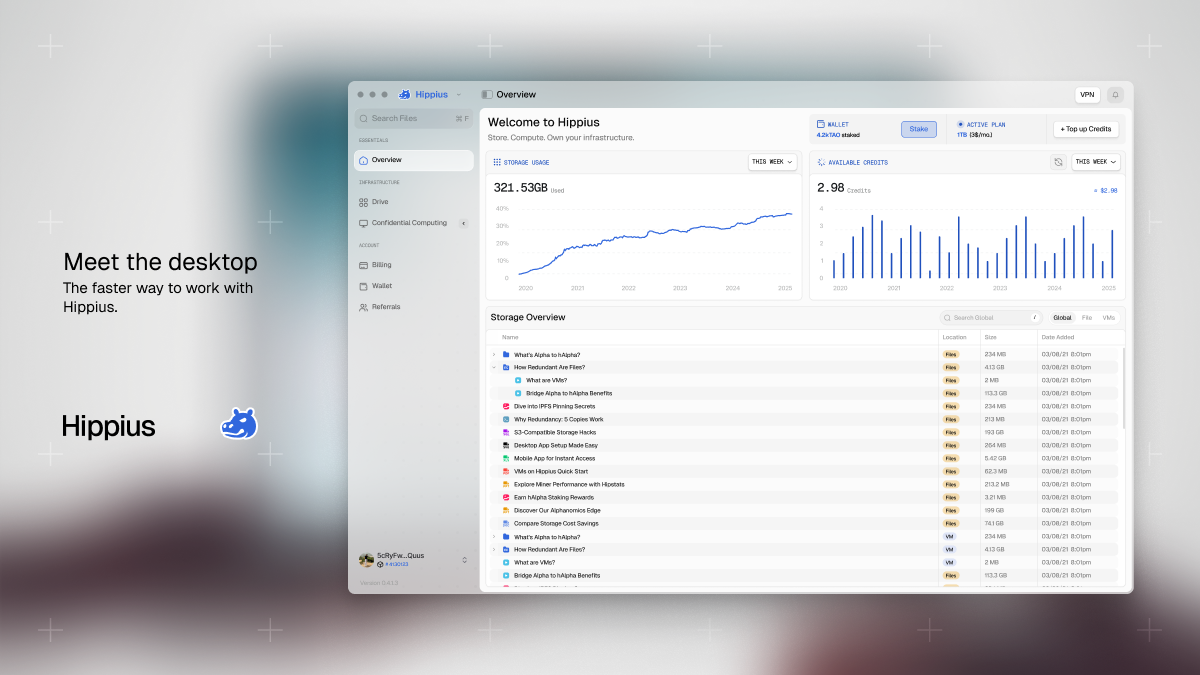Open the notifications bell

pos(1115,95)
